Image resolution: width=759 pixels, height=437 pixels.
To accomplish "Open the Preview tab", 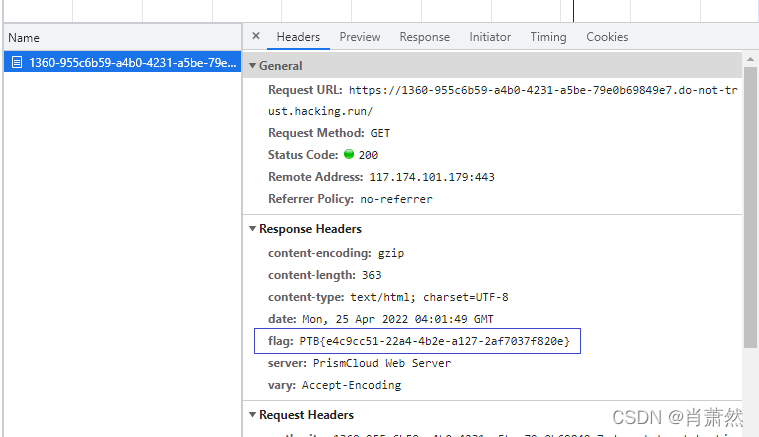I will pos(360,37).
